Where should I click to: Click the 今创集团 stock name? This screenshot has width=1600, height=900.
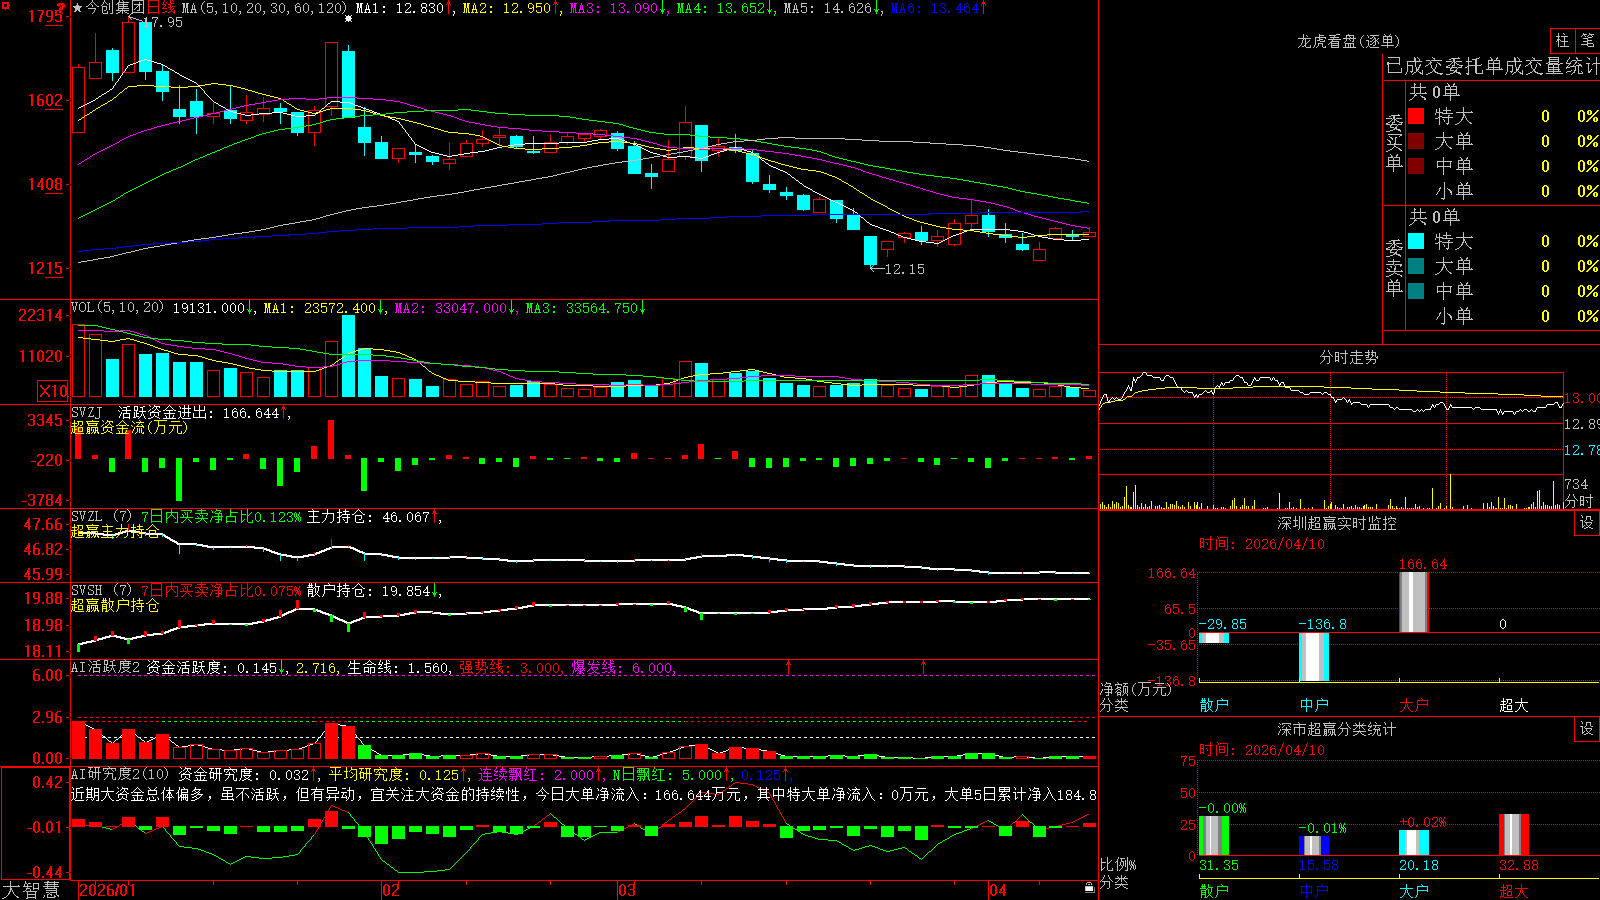115,8
